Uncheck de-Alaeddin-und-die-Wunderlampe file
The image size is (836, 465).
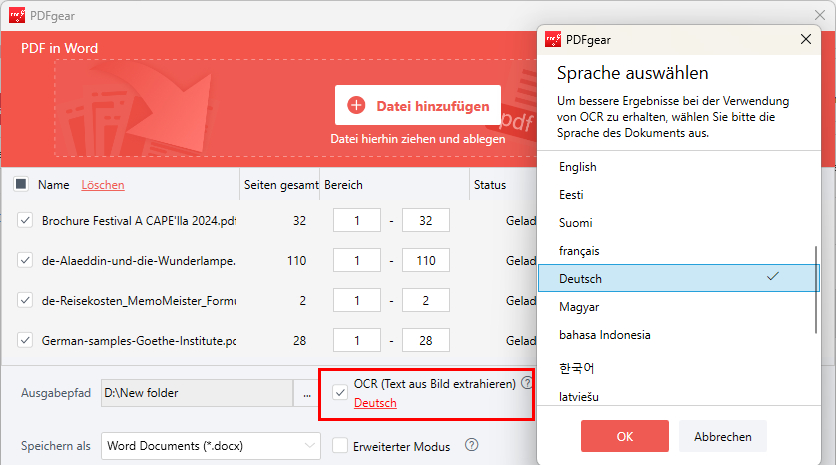[25, 260]
